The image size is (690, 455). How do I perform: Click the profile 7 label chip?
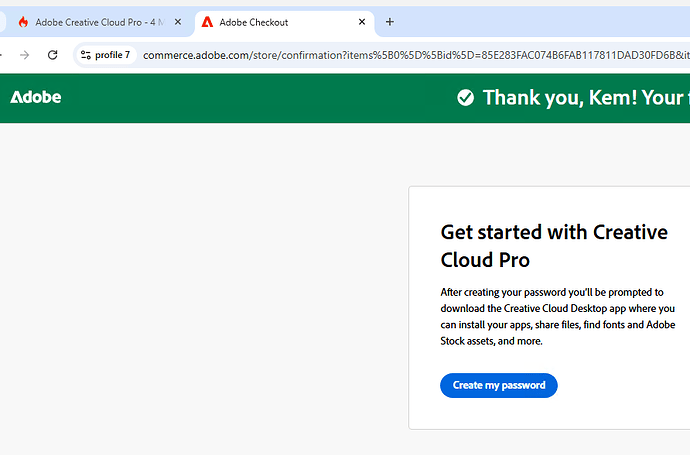(x=112, y=55)
